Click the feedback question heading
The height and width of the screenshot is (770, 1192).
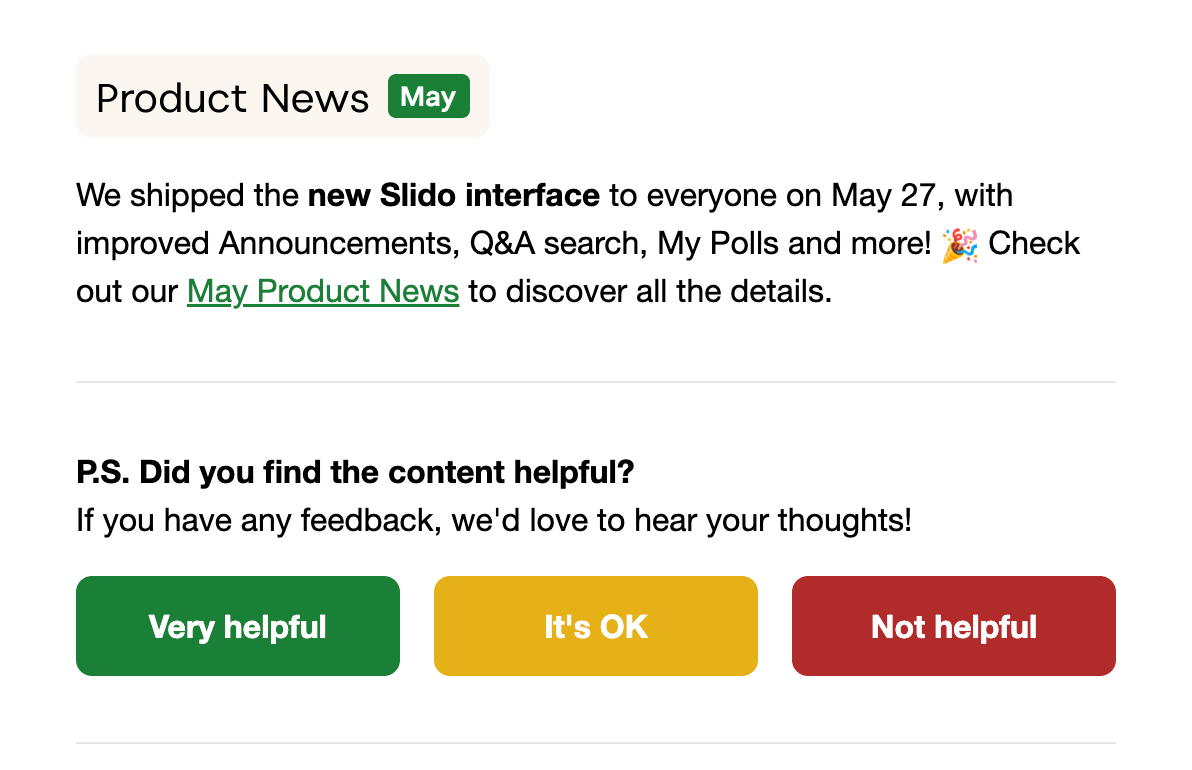[x=354, y=471]
